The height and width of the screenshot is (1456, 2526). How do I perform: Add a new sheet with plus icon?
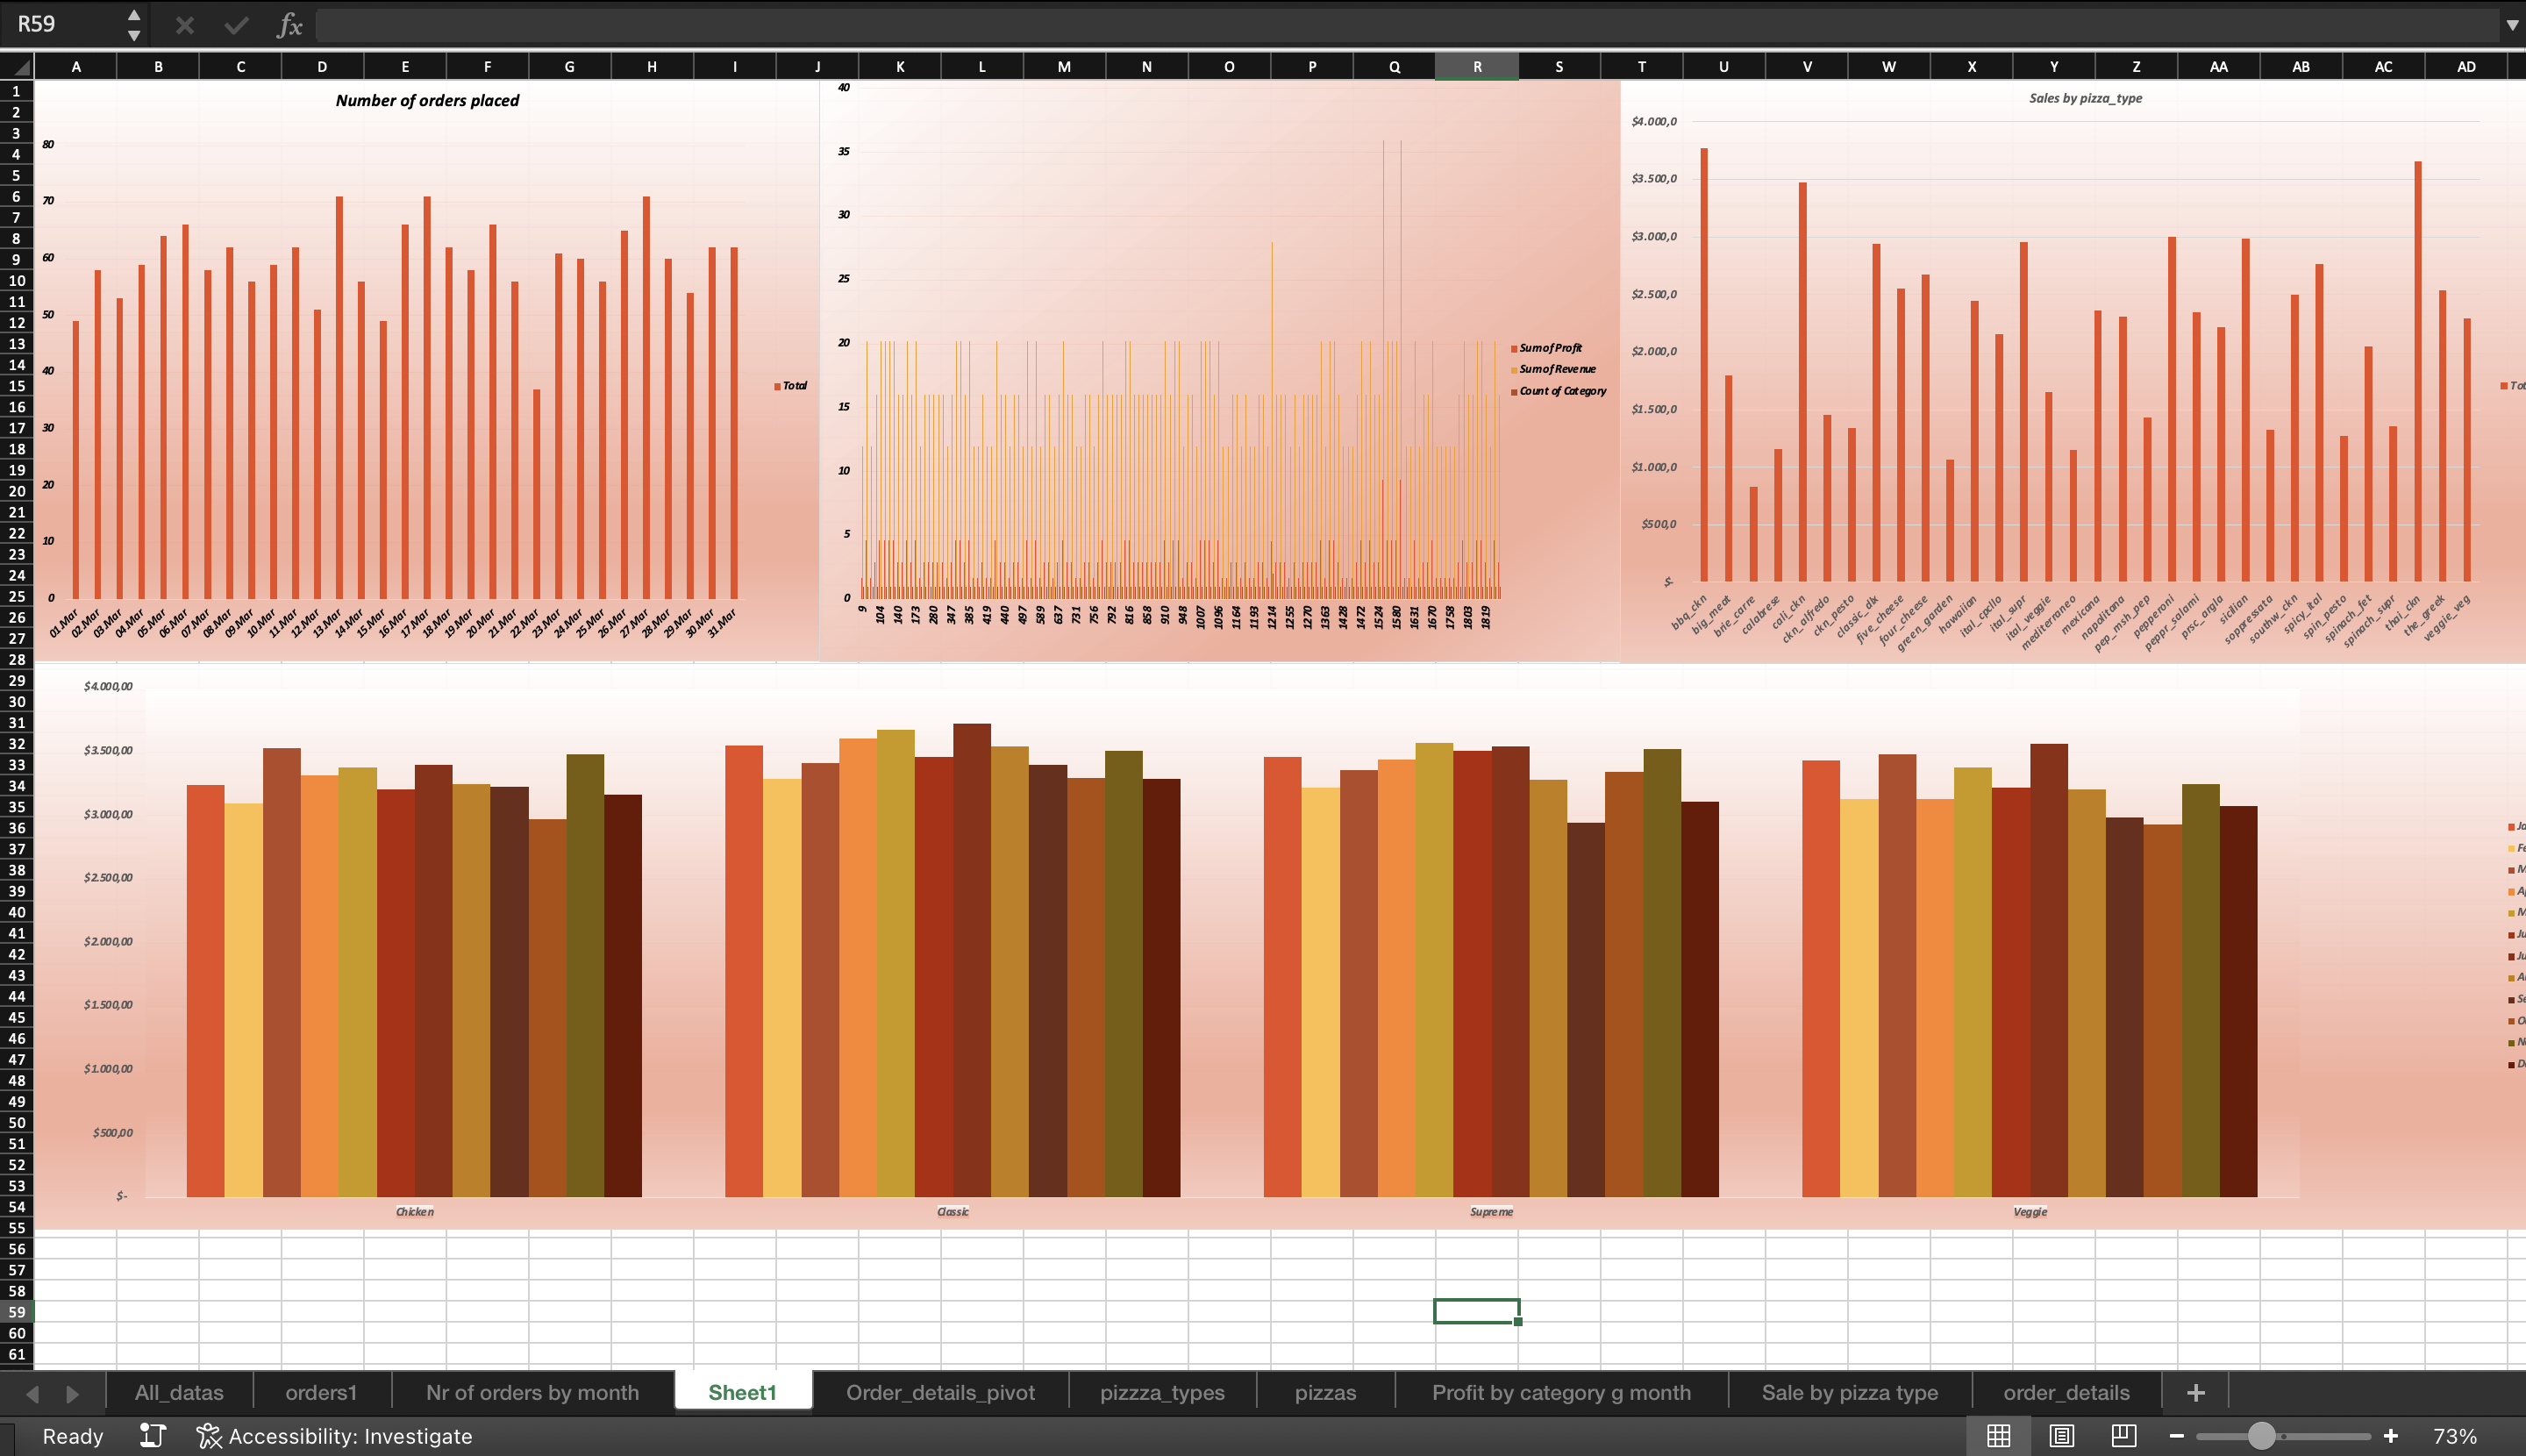pyautogui.click(x=2195, y=1393)
